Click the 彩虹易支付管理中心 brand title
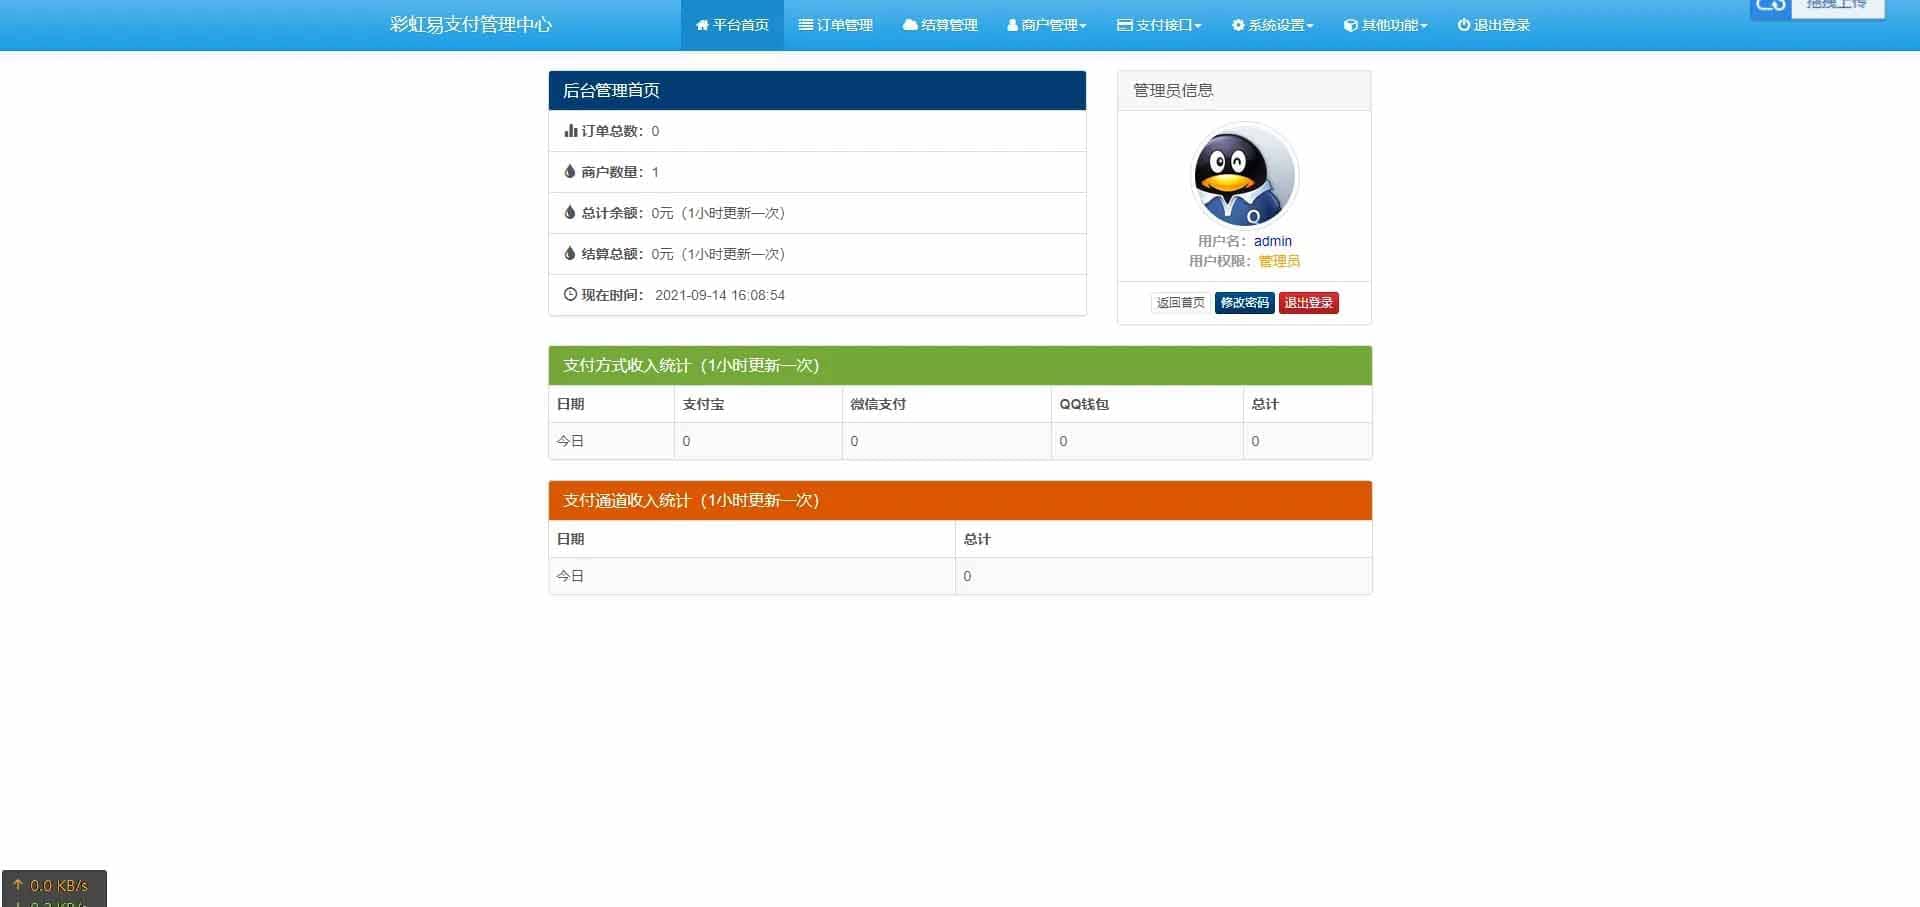Screen dimensions: 1920x907 [470, 25]
